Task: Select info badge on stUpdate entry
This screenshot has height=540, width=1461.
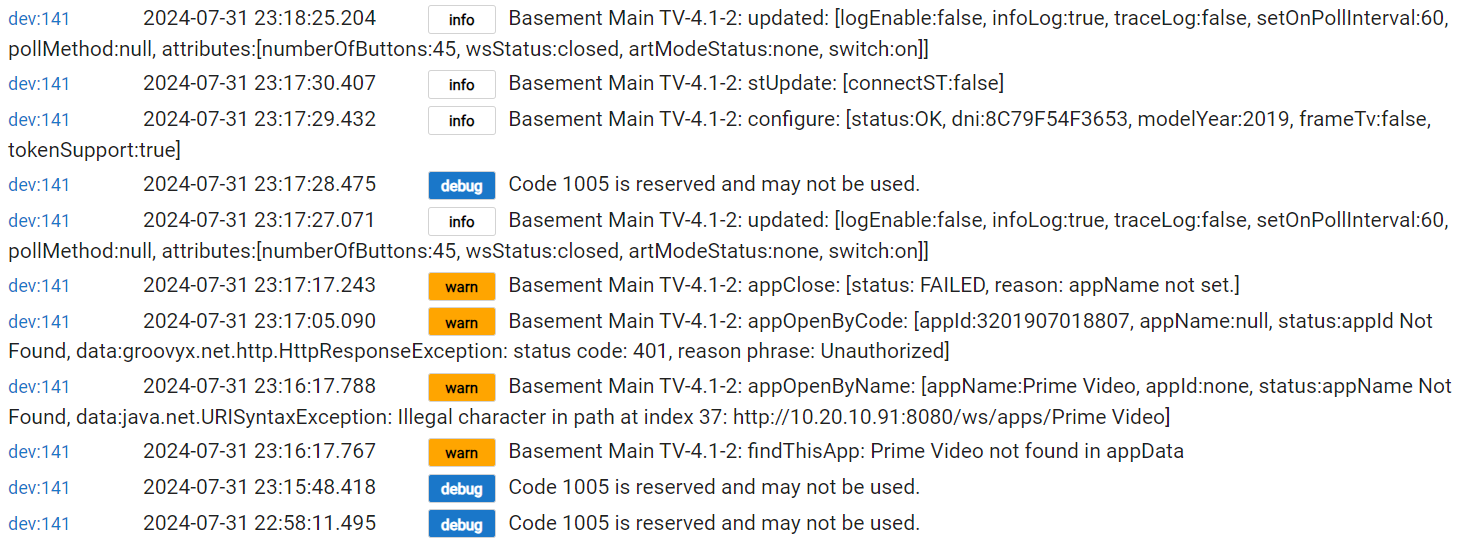Action: pyautogui.click(x=462, y=85)
